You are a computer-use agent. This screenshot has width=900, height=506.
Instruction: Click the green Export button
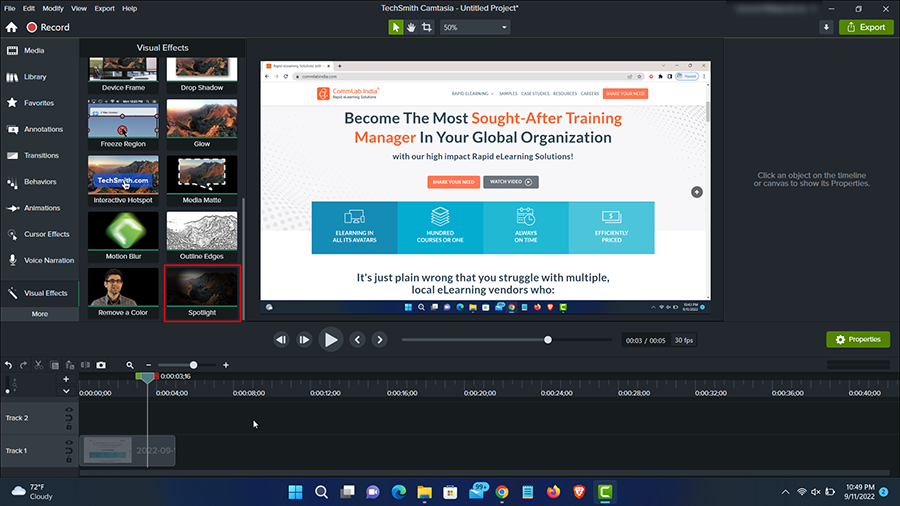pos(866,27)
